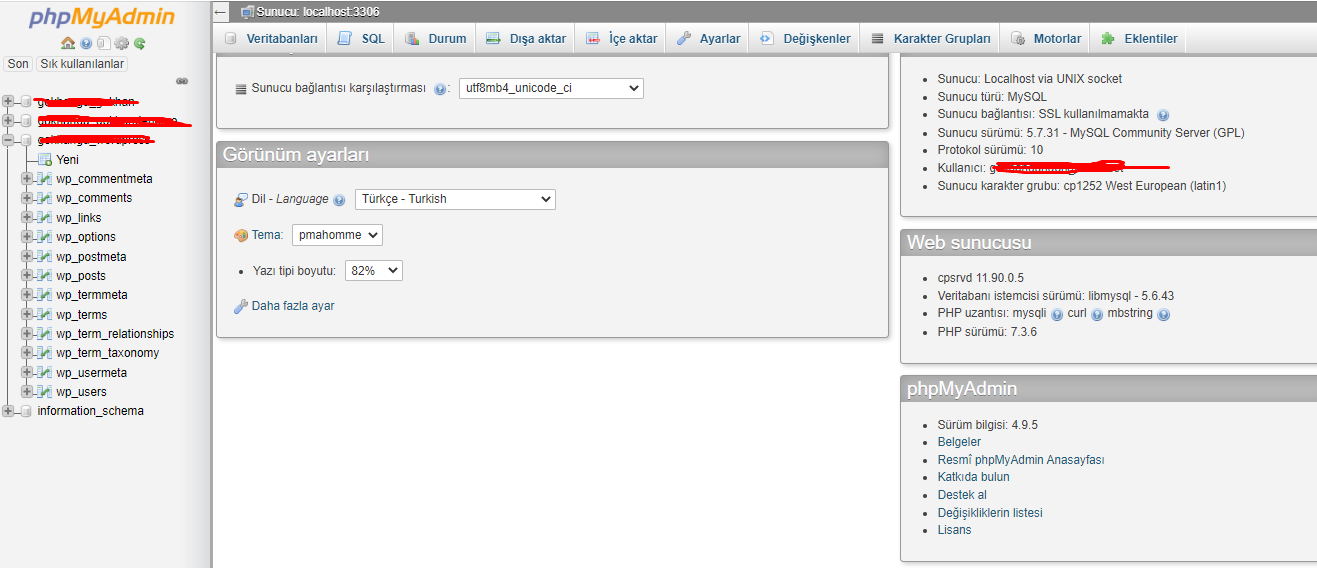This screenshot has height=568, width=1317.
Task: Reload navigation panel with green arrow icon
Action: pos(140,43)
